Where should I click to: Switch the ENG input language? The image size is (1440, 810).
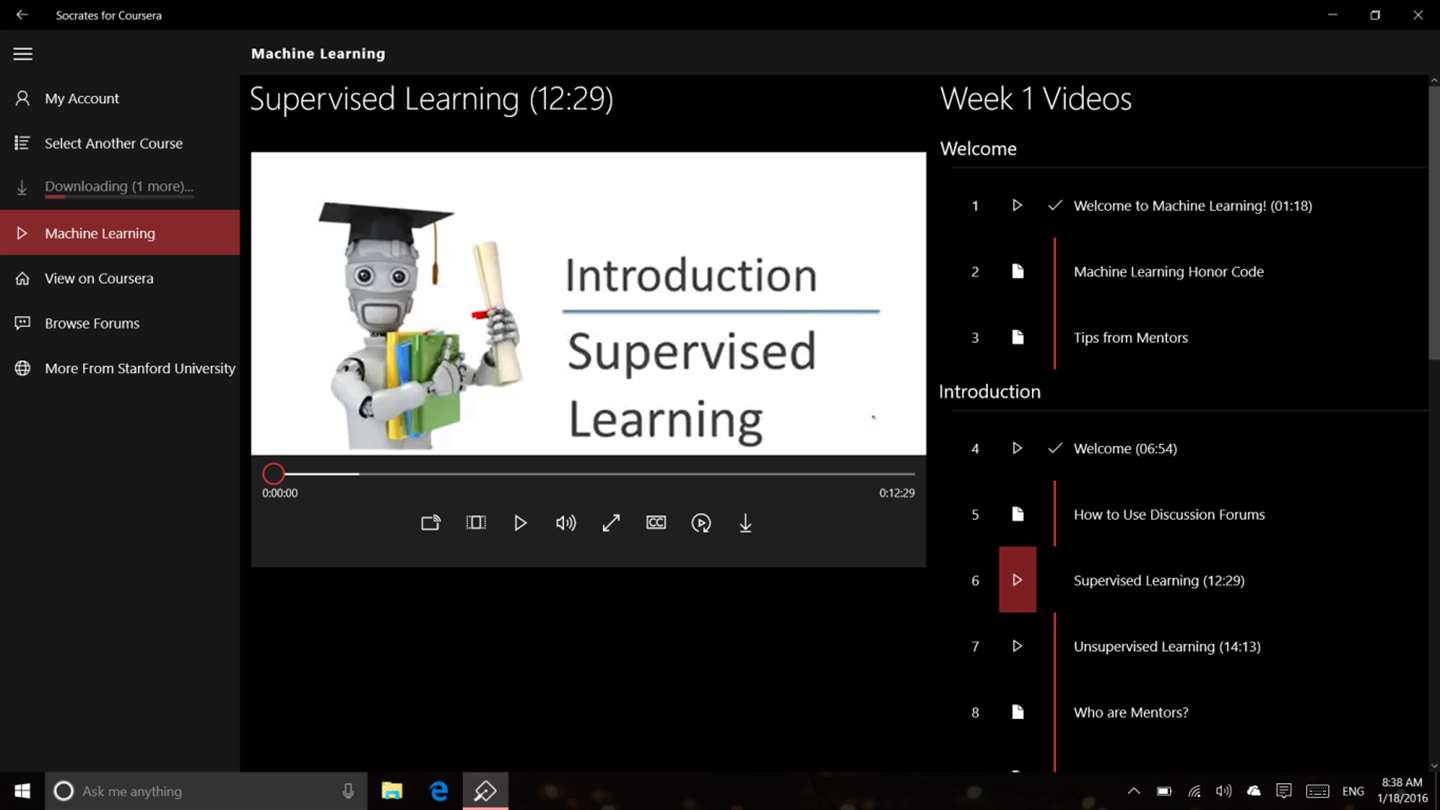1353,791
